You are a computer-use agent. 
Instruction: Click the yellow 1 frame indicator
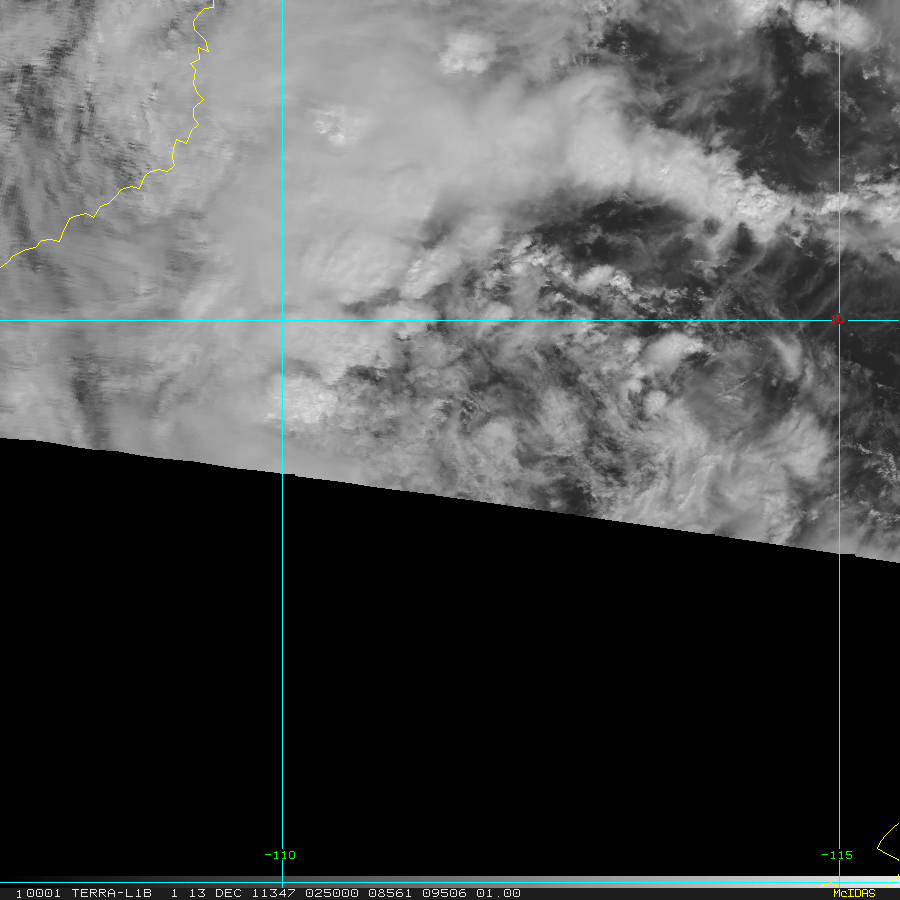pyautogui.click(x=19, y=894)
